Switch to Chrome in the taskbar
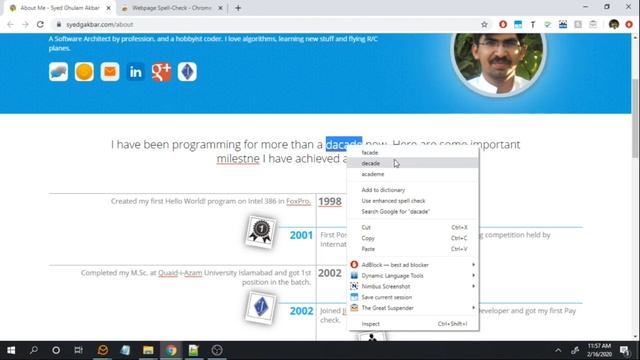This screenshot has height=360, width=640. coord(171,350)
